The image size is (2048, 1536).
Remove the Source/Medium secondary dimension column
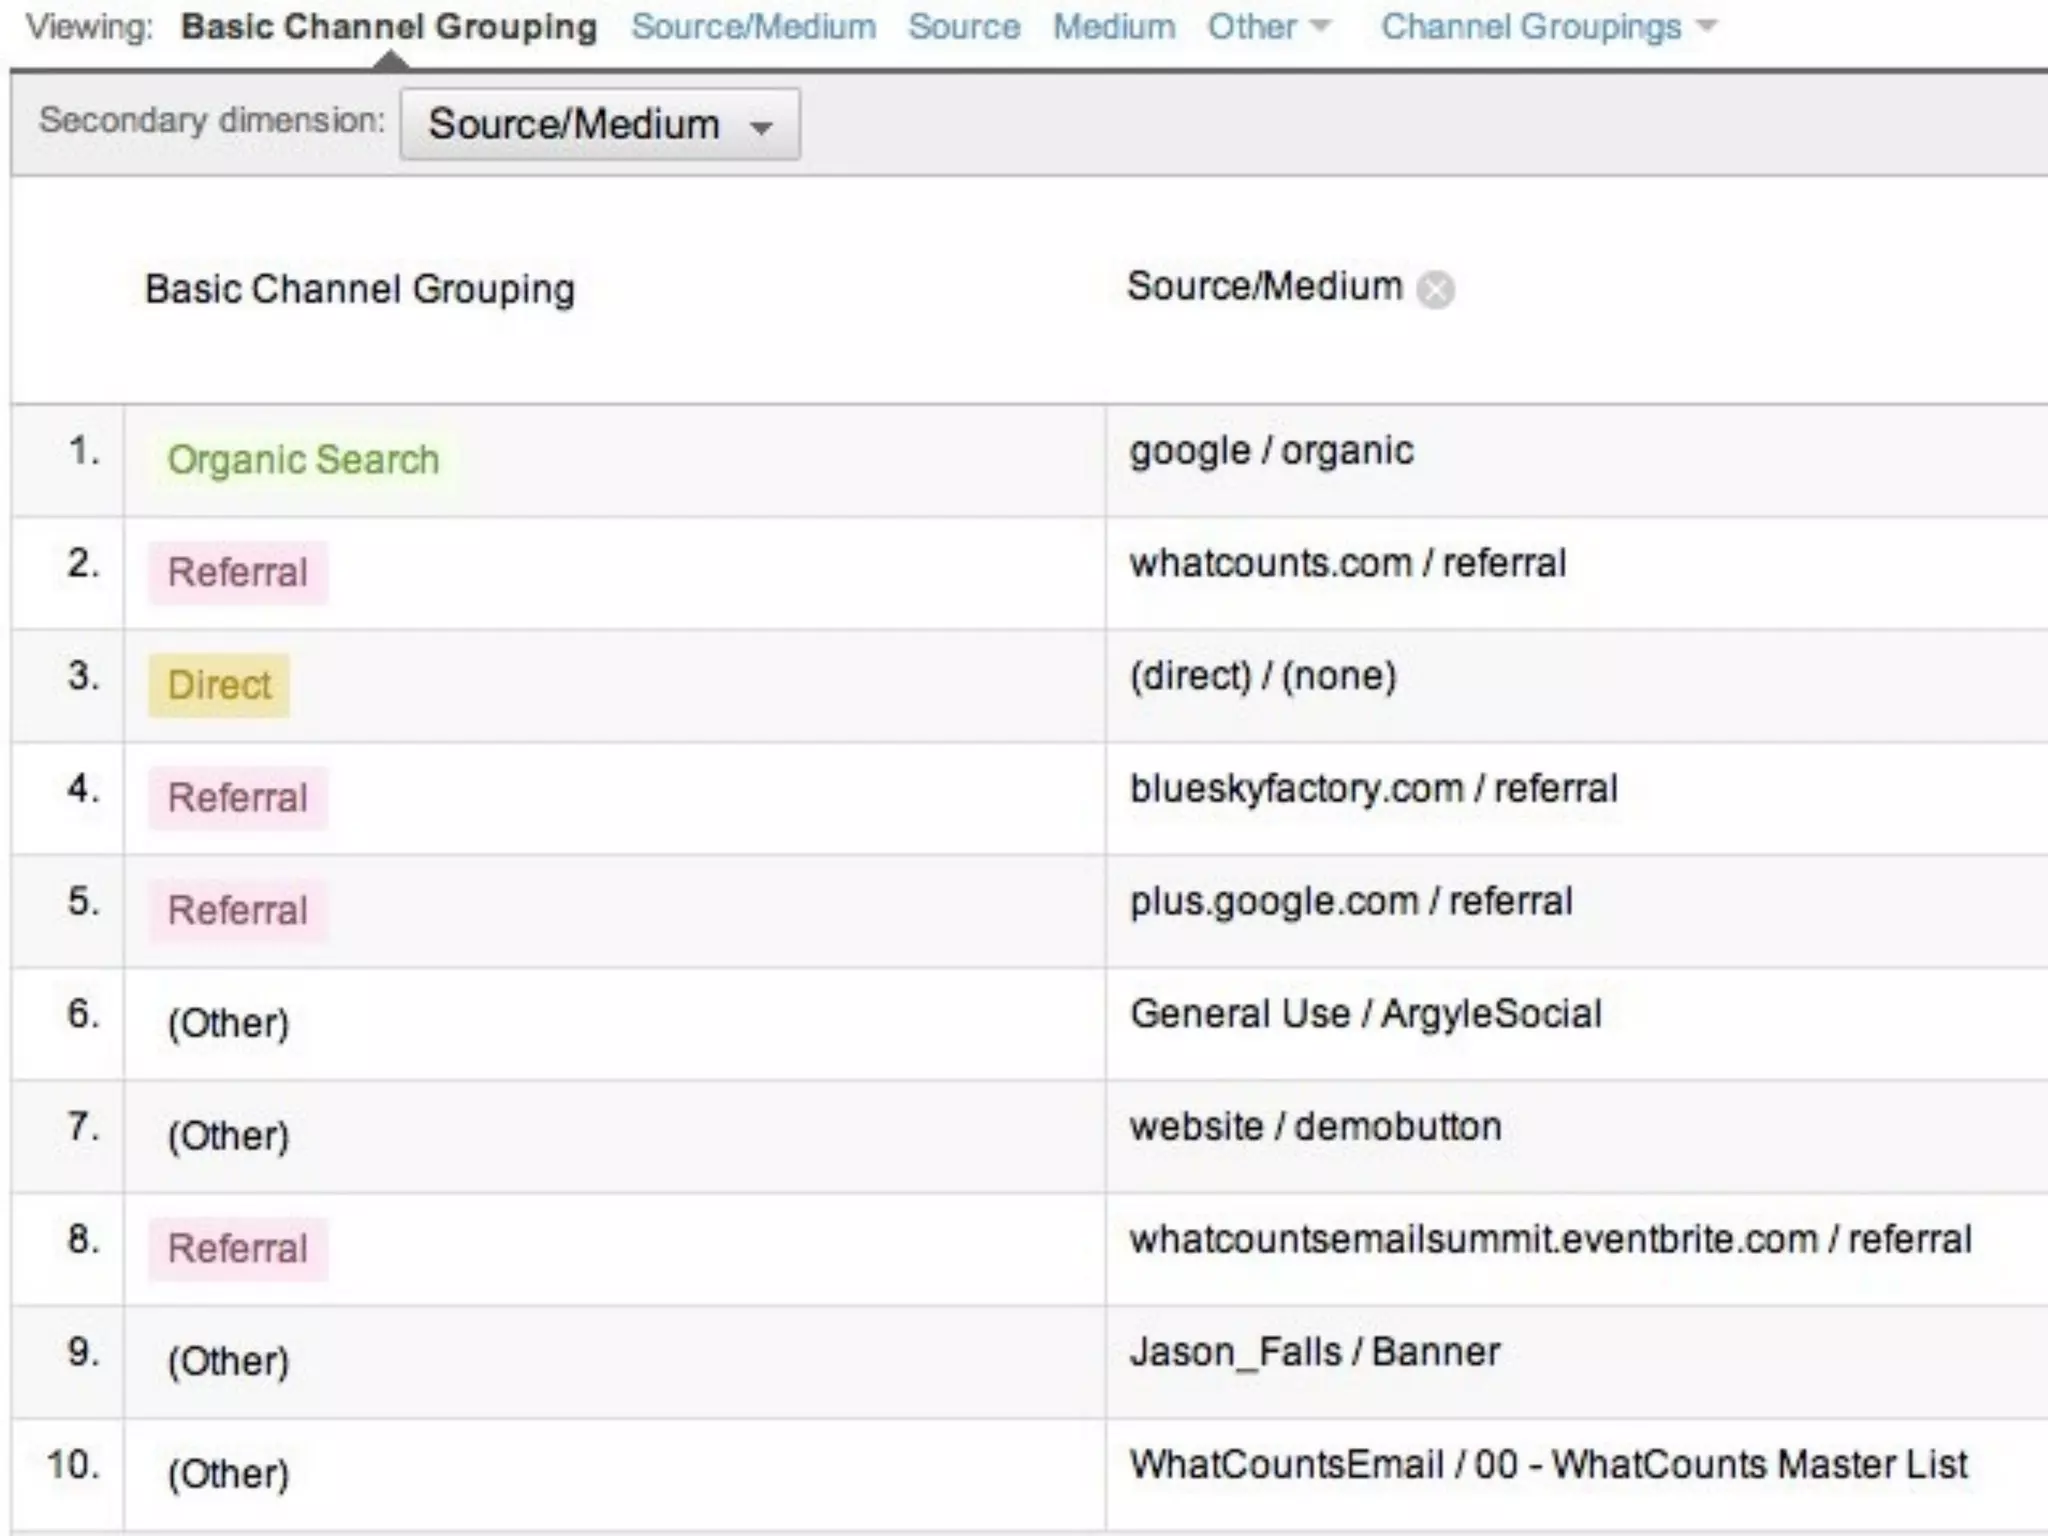(x=1436, y=290)
